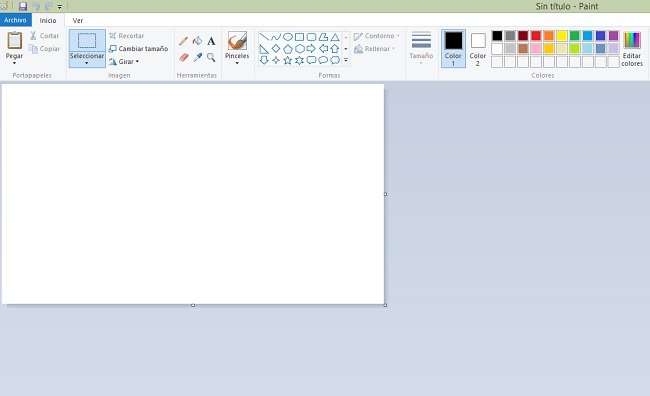Click the Copiar copy button
This screenshot has height=396, width=650.
44,49
